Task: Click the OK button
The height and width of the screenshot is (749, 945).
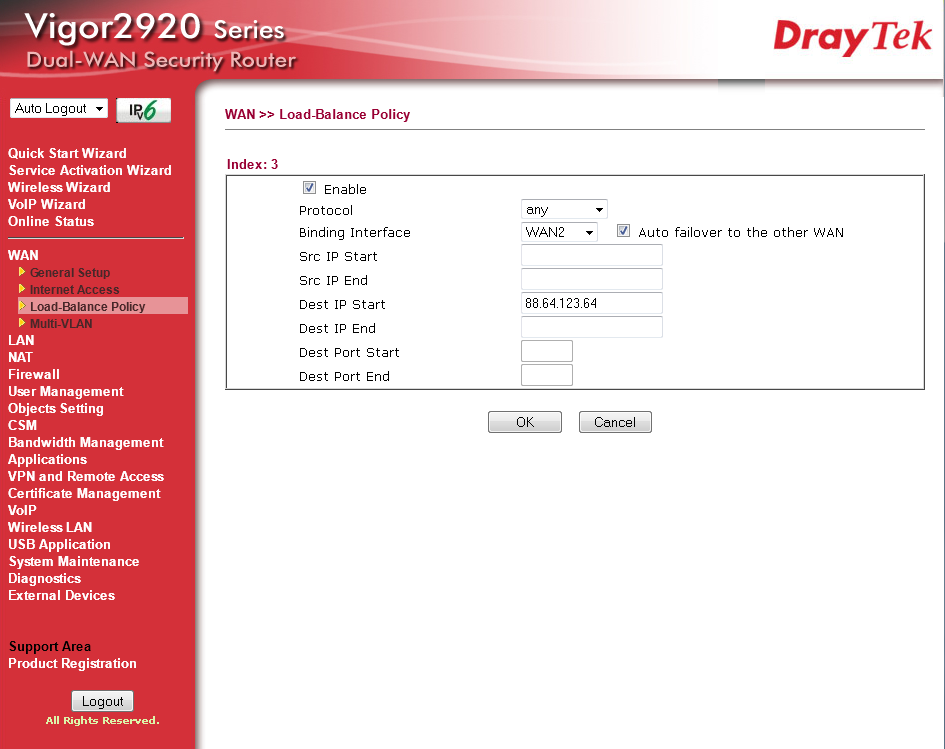Action: click(524, 421)
